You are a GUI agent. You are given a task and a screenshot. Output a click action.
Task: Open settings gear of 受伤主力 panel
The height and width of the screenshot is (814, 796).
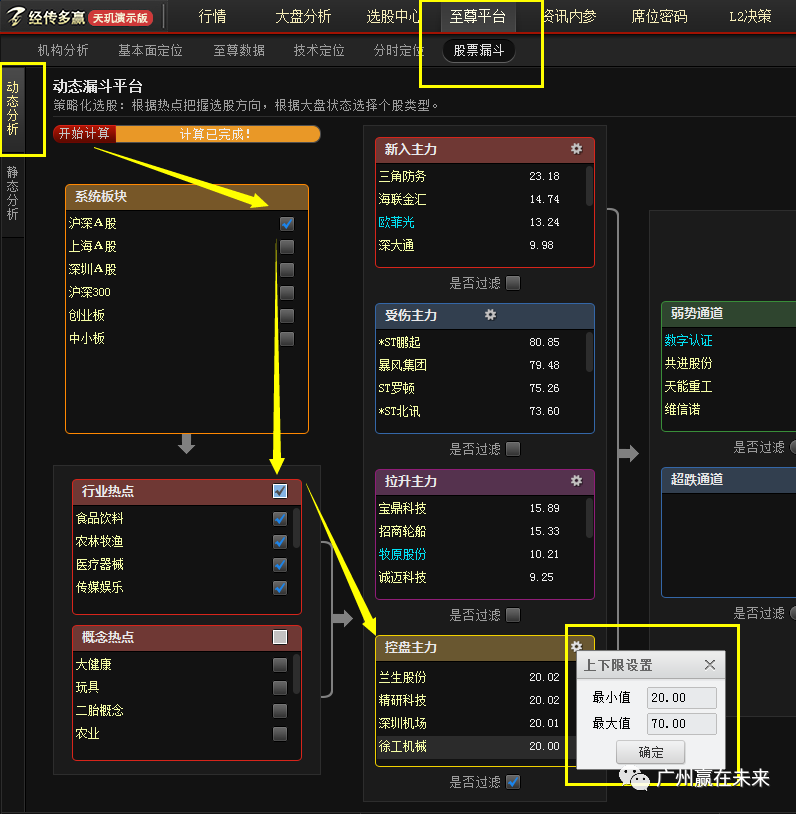pyautogui.click(x=490, y=315)
